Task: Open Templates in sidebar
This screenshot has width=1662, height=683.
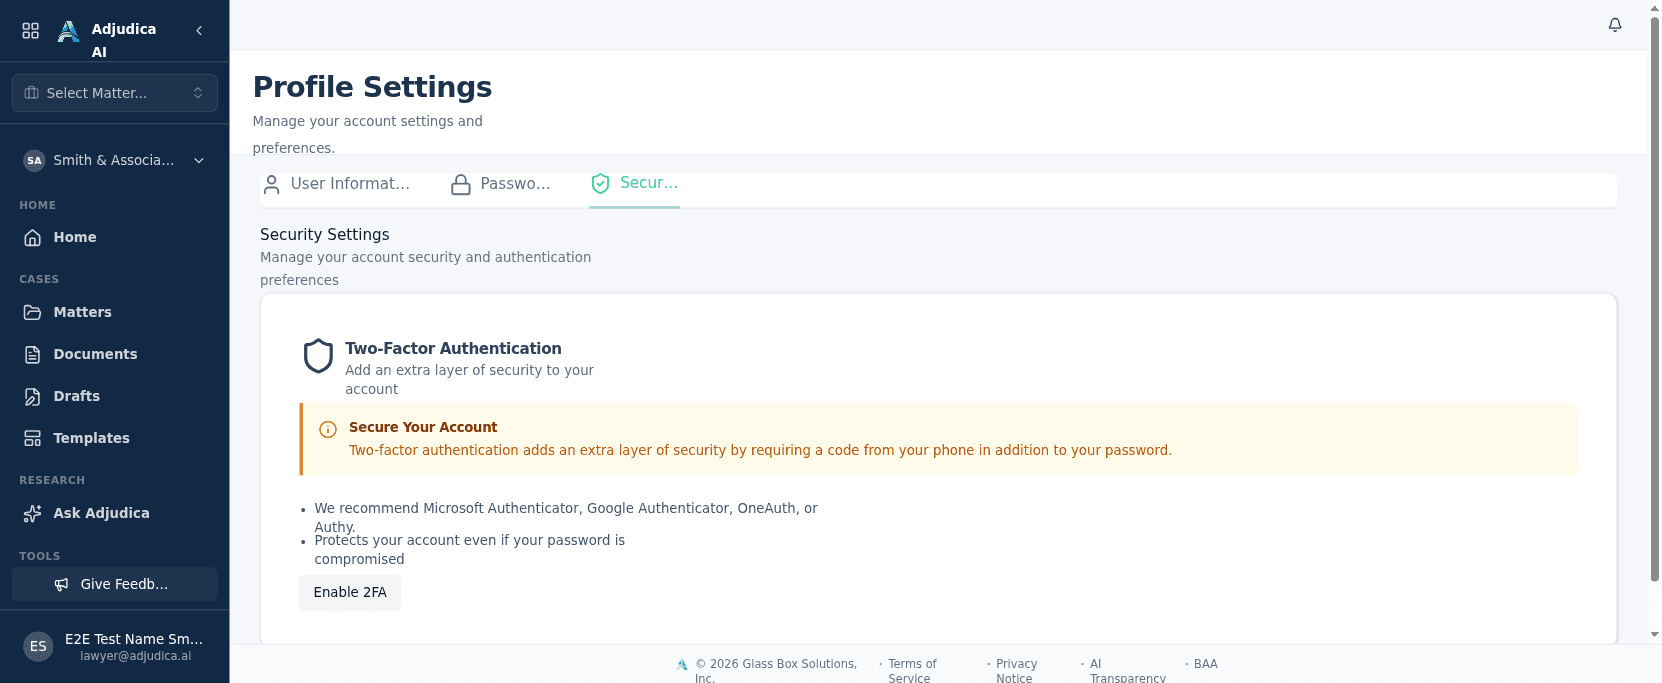Action: tap(115, 438)
